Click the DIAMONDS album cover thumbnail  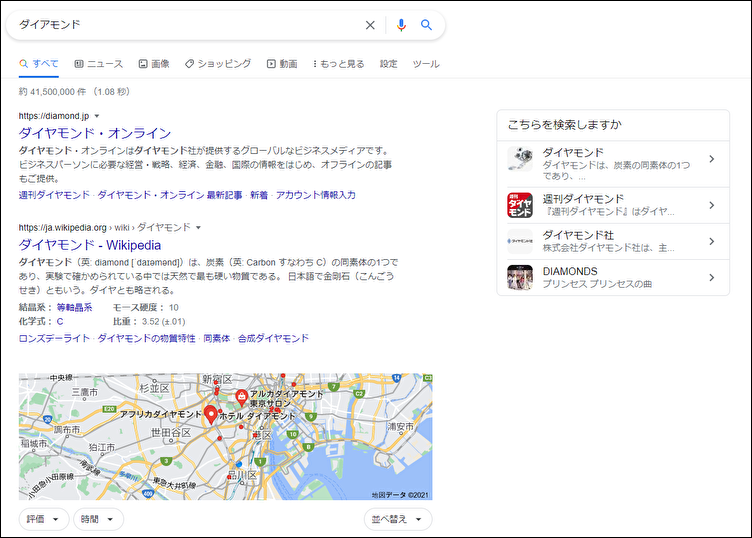pyautogui.click(x=520, y=277)
